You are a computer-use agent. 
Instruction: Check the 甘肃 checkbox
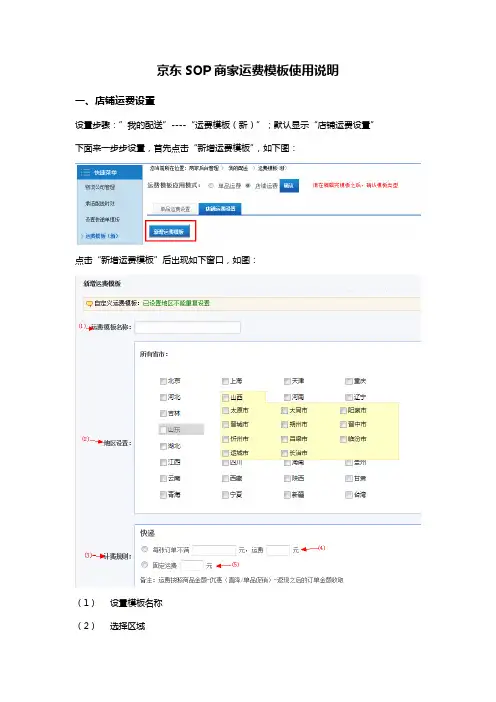pos(348,479)
